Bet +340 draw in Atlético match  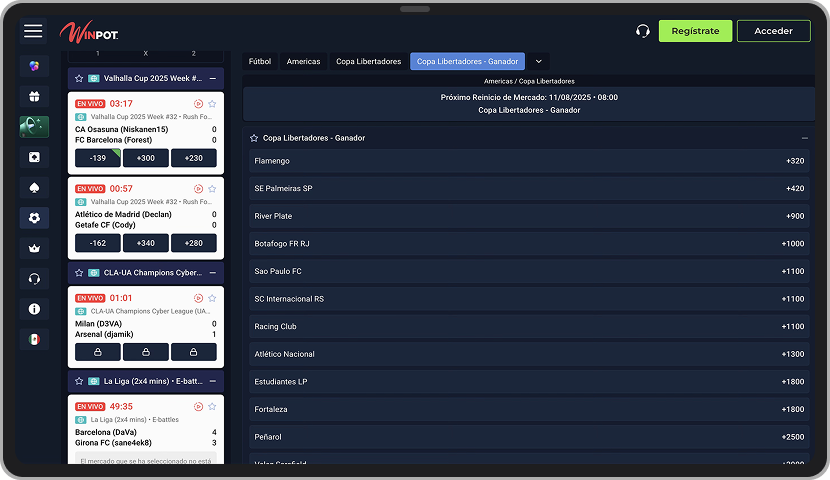[146, 243]
